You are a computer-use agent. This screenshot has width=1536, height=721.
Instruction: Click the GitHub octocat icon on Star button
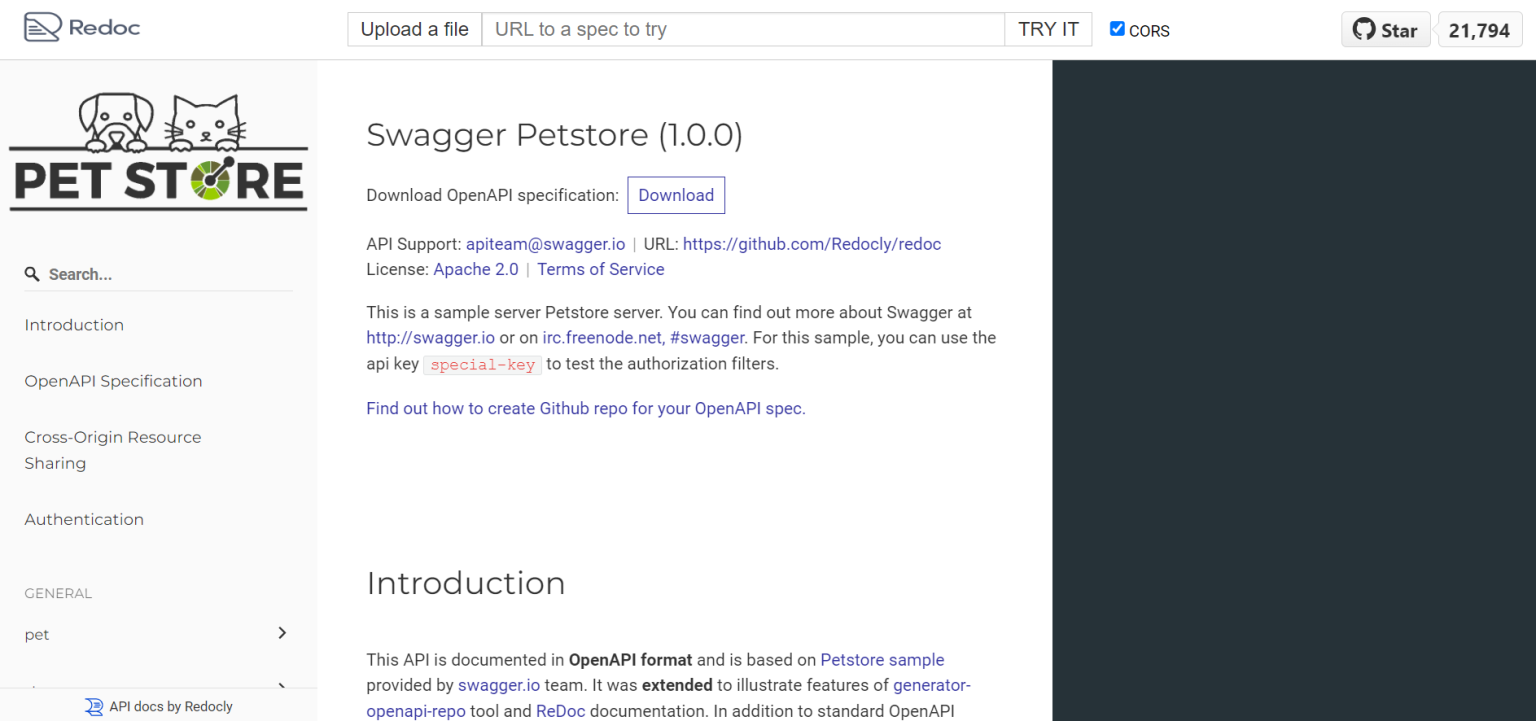1363,29
